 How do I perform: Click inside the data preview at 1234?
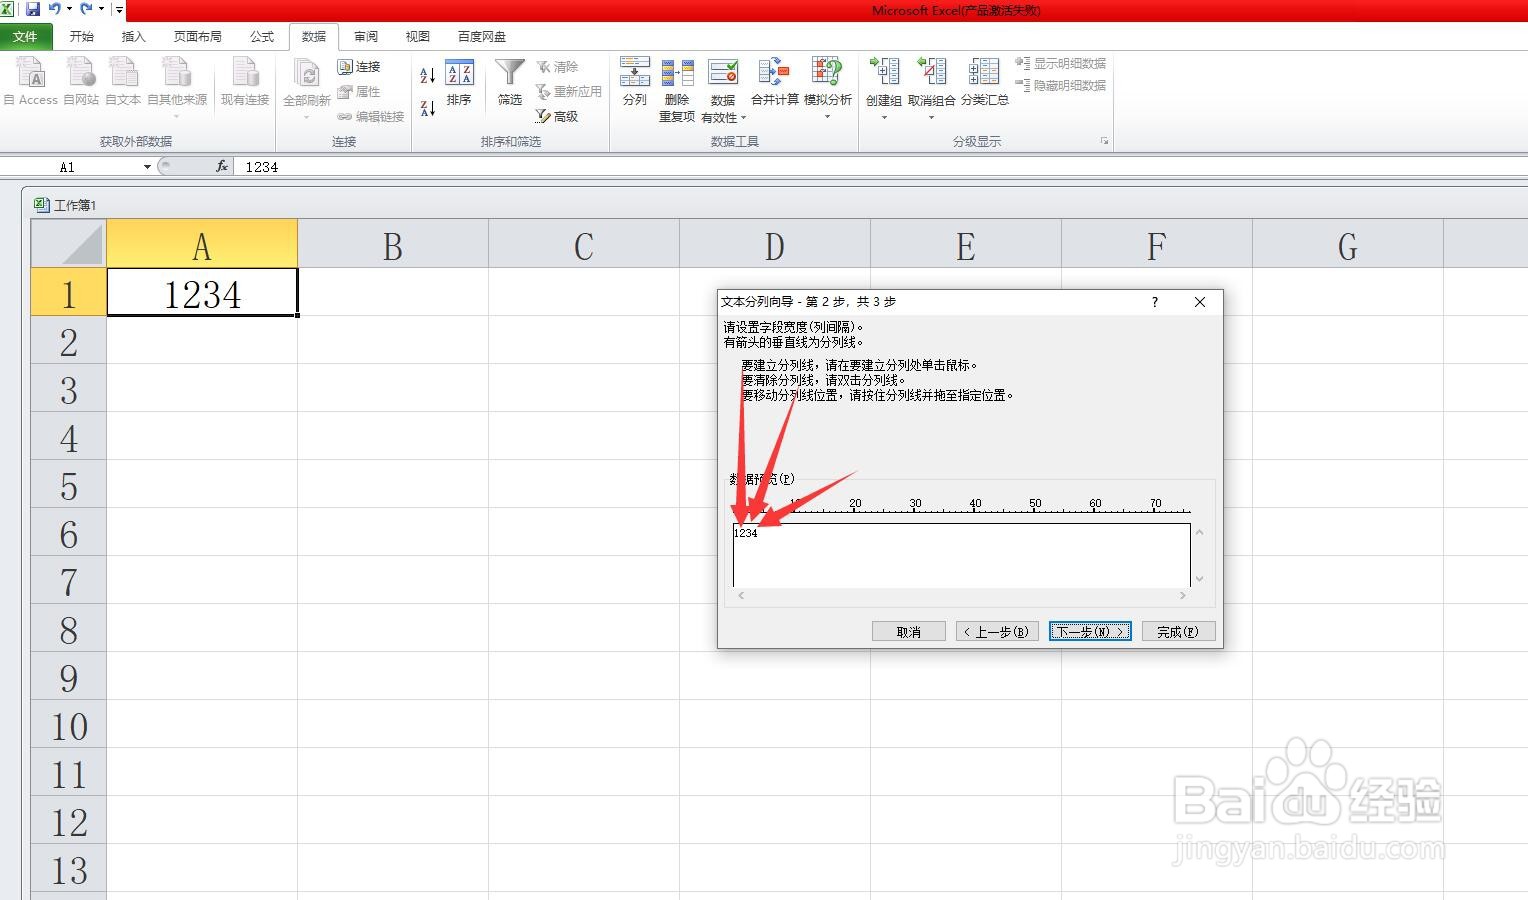pos(746,533)
